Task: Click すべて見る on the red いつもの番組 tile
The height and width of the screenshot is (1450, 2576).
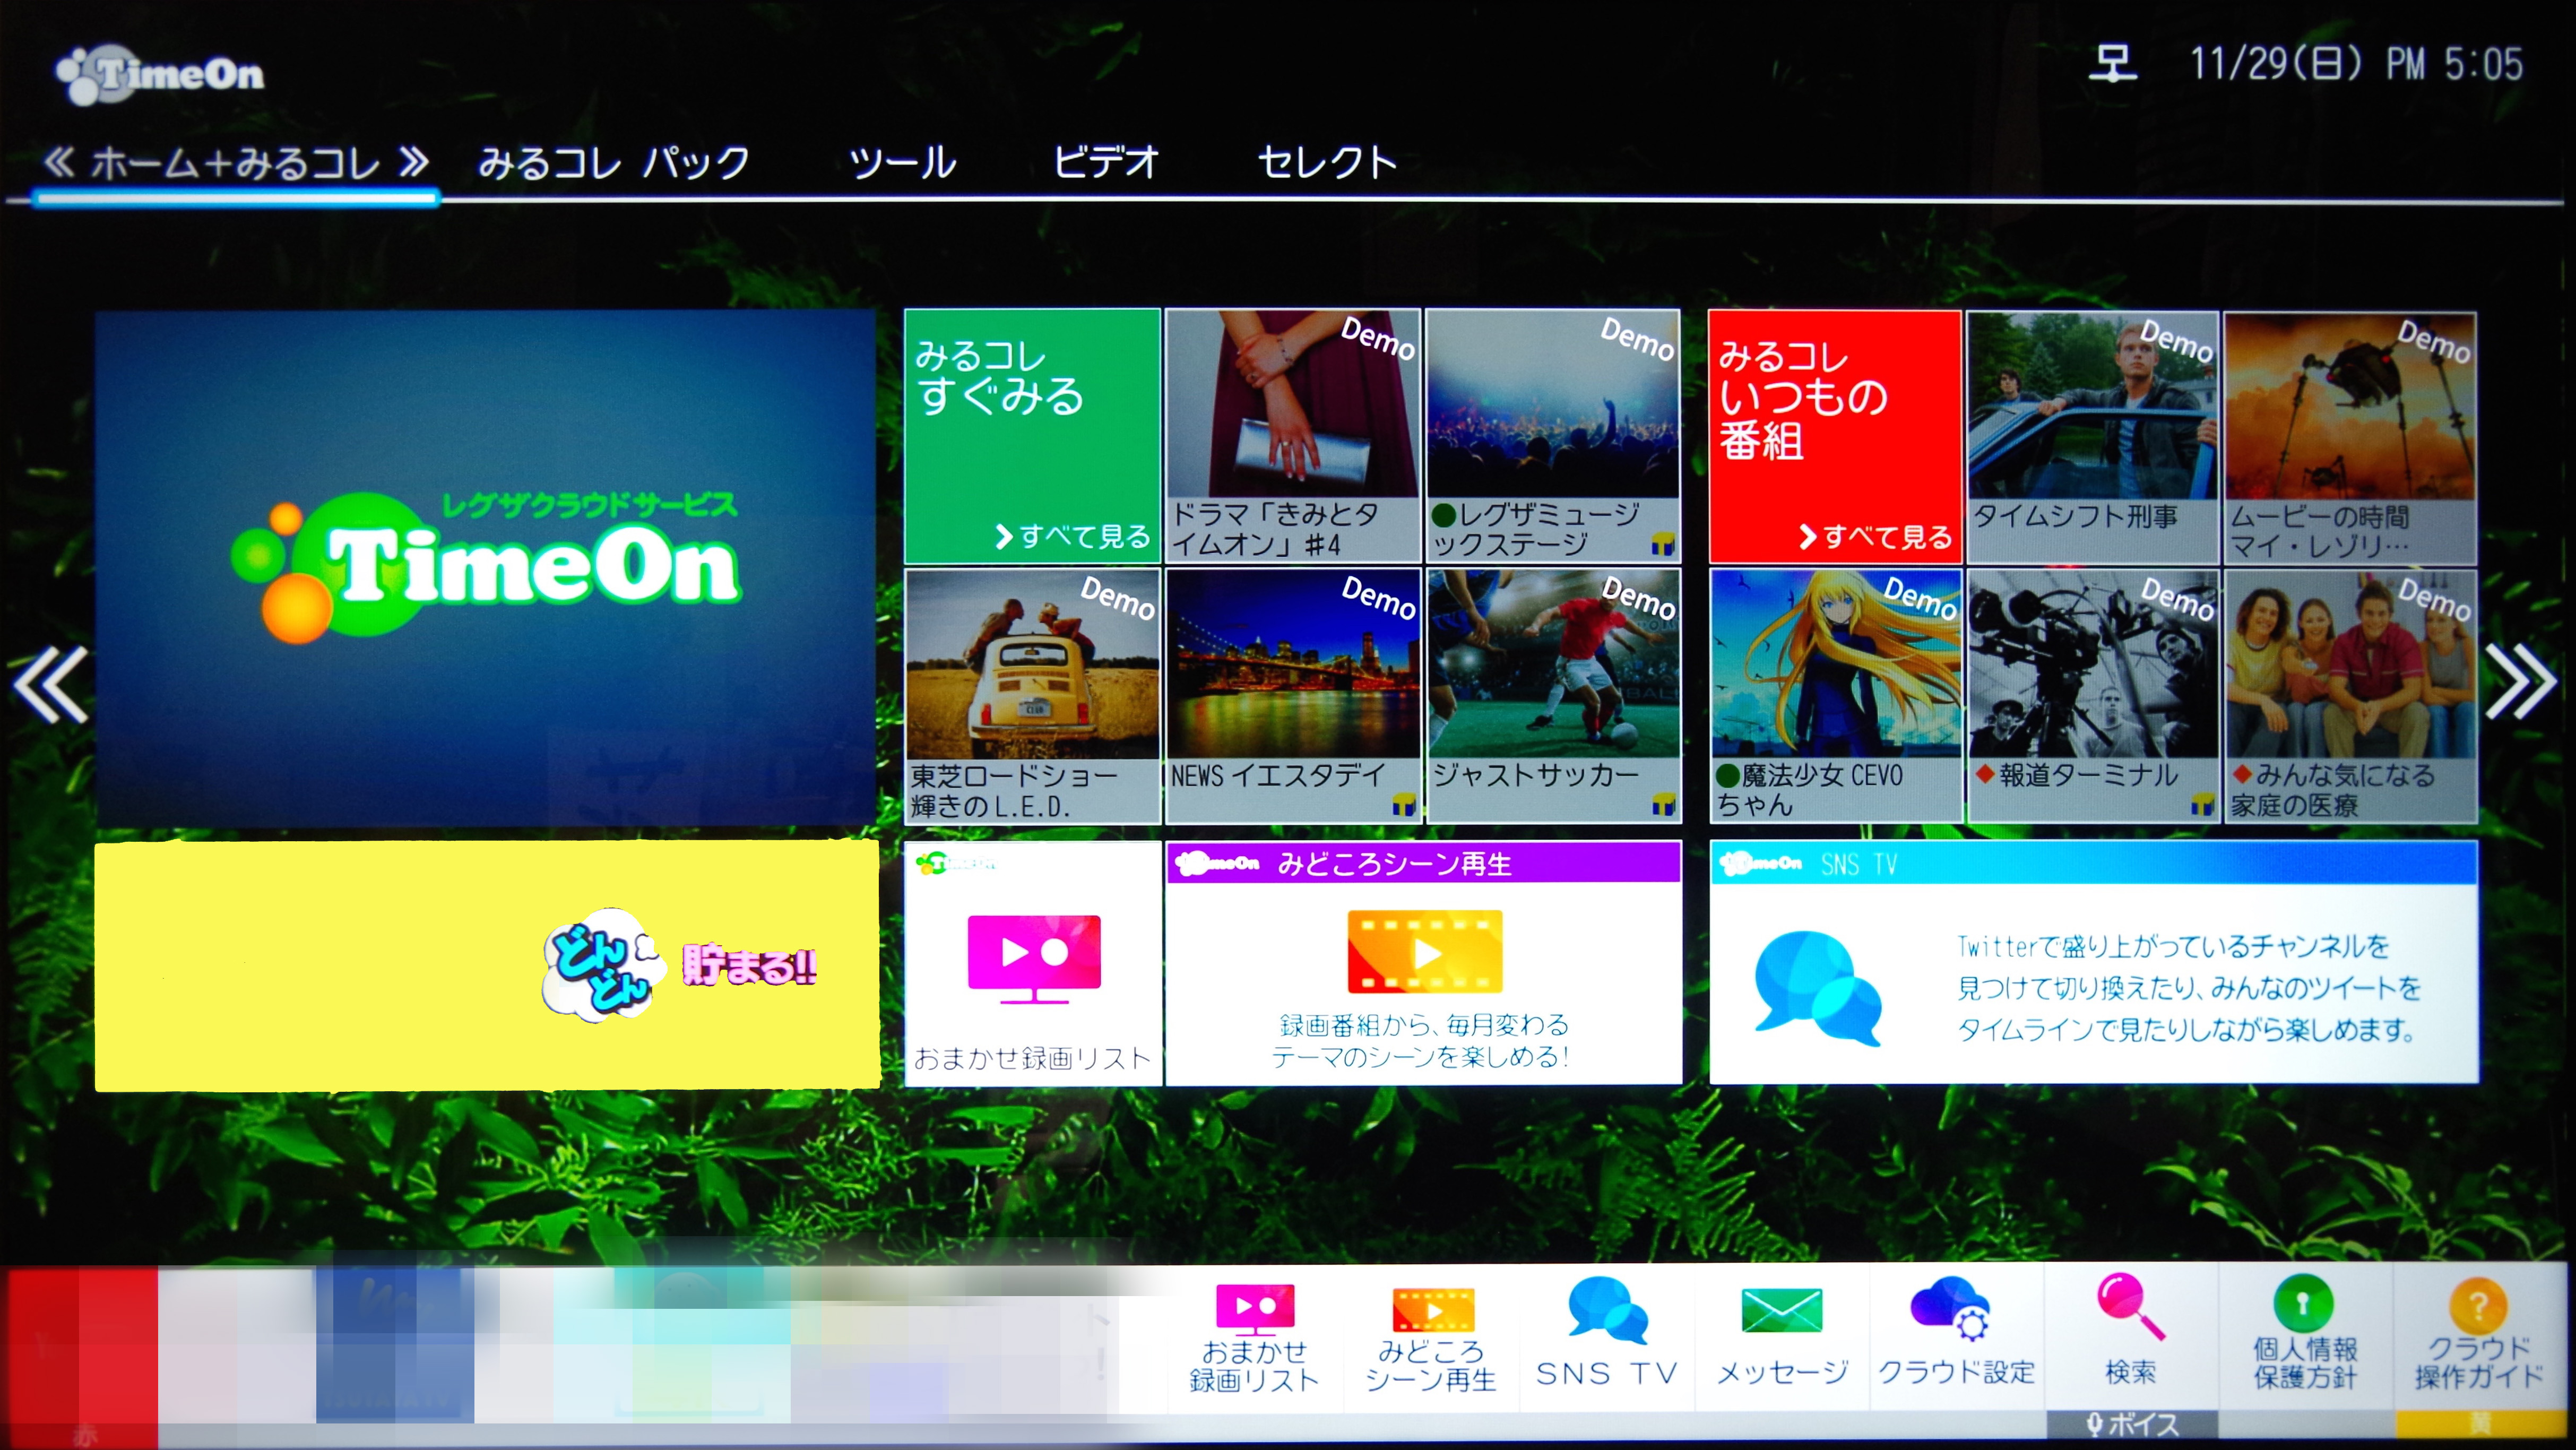Action: (1875, 537)
